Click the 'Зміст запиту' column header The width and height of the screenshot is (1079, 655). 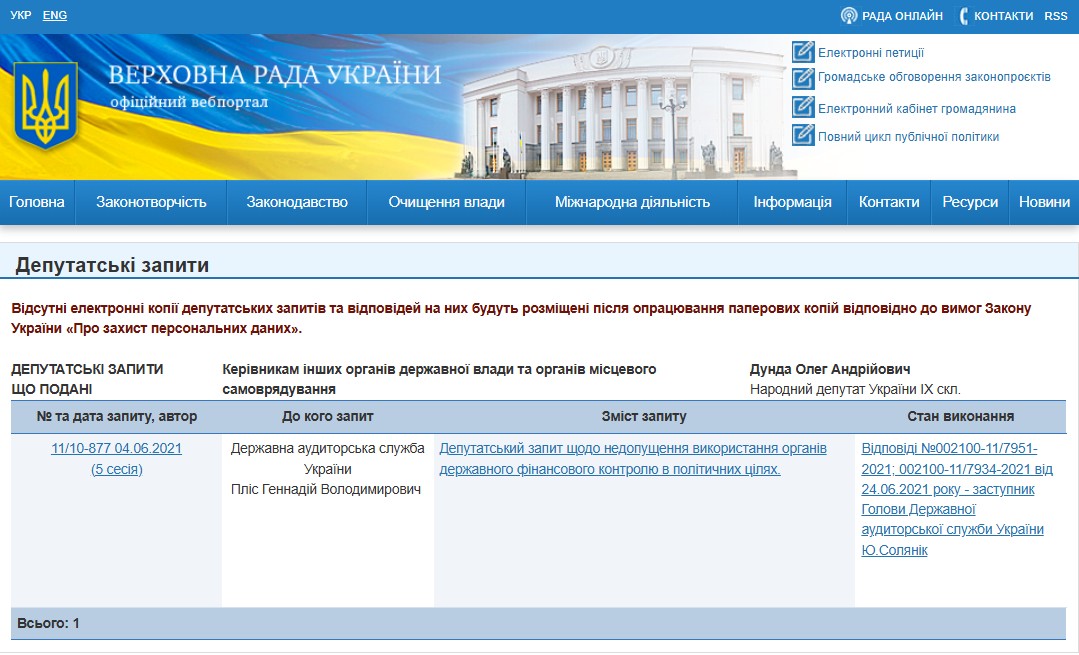[x=644, y=416]
